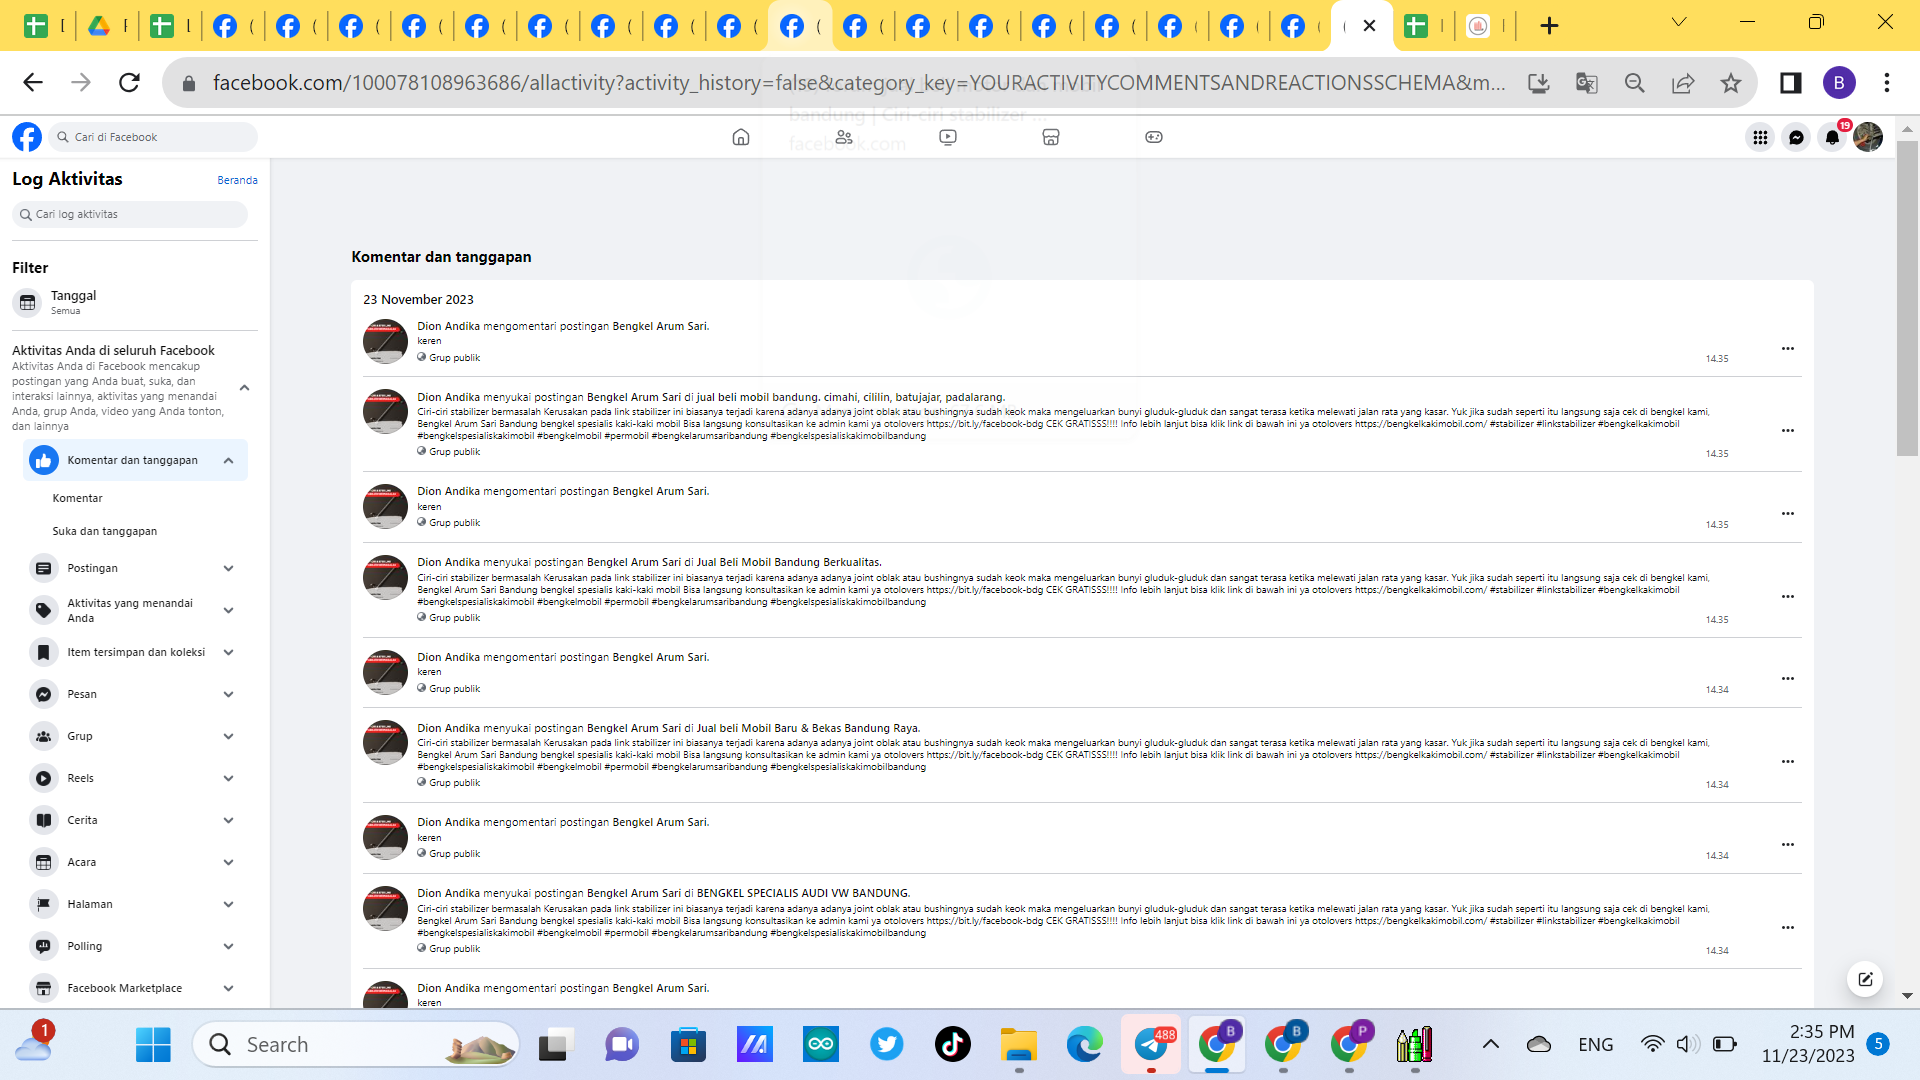
Task: Open File Explorer from the taskbar
Action: (1019, 1045)
